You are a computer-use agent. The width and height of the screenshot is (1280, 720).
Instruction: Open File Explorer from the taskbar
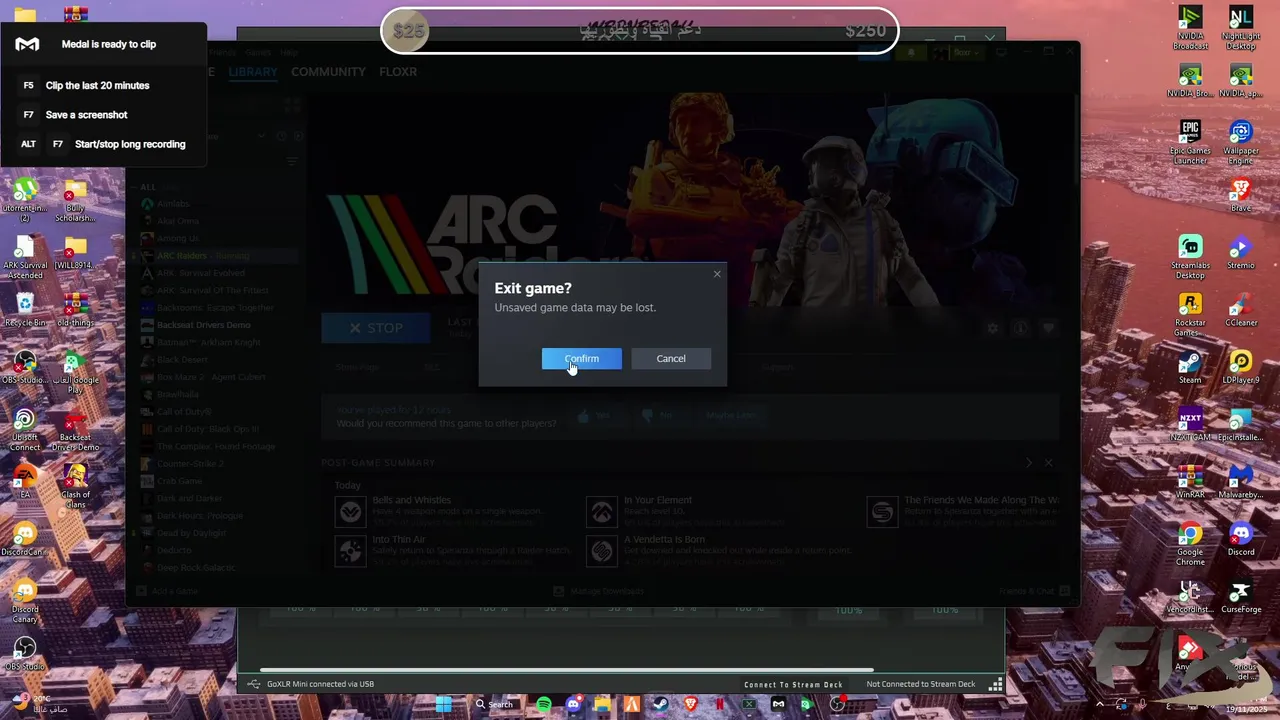tap(602, 704)
